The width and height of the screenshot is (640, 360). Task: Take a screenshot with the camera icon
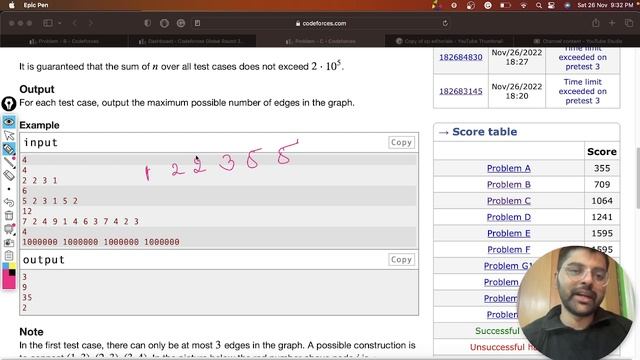tap(9, 242)
